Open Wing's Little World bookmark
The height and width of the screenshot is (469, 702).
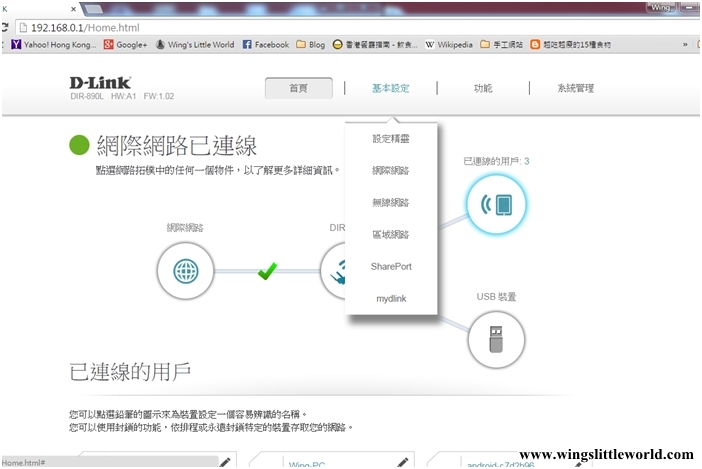pos(195,45)
